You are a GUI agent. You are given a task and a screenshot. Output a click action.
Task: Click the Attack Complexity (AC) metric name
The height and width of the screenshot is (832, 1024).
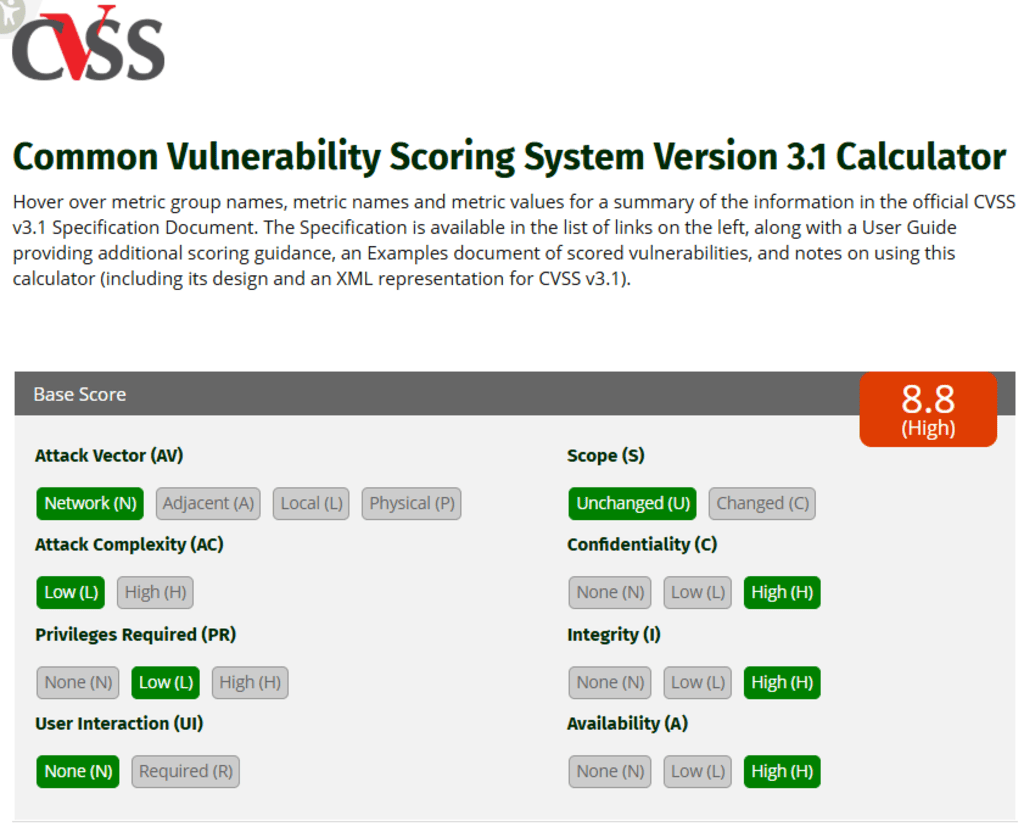pos(129,544)
